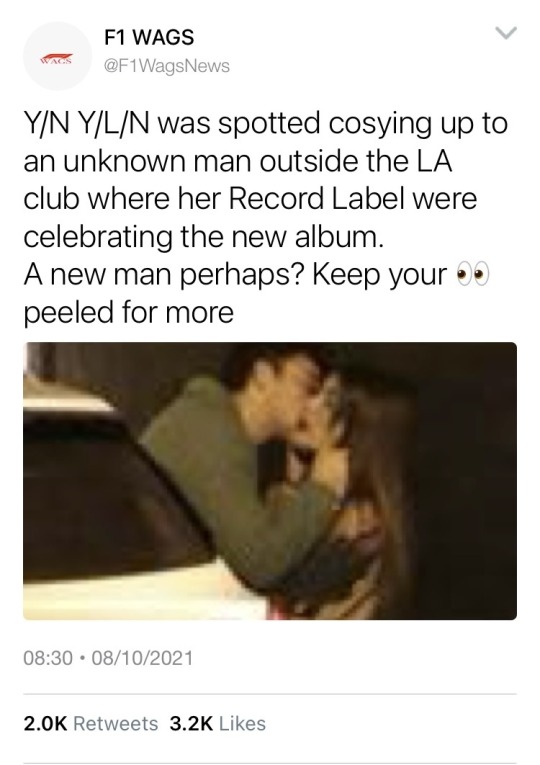
Task: Open the @F1WagsNews handle link
Action: pyautogui.click(x=166, y=66)
